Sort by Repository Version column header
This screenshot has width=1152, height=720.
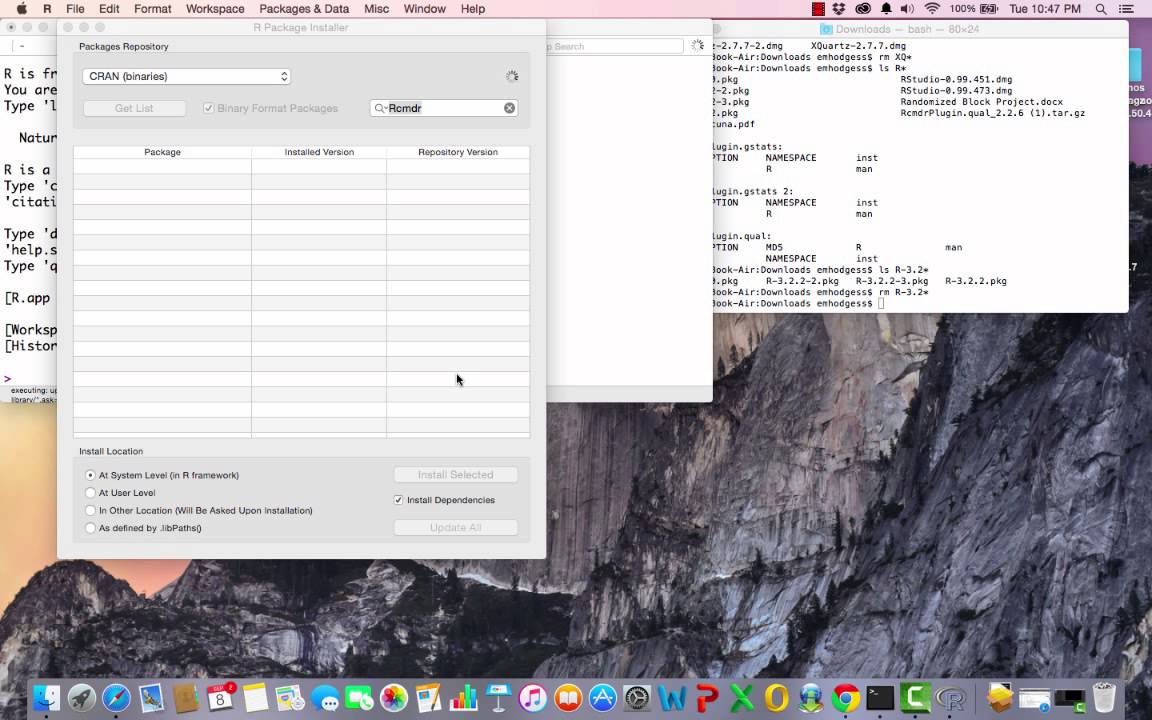[x=458, y=152]
